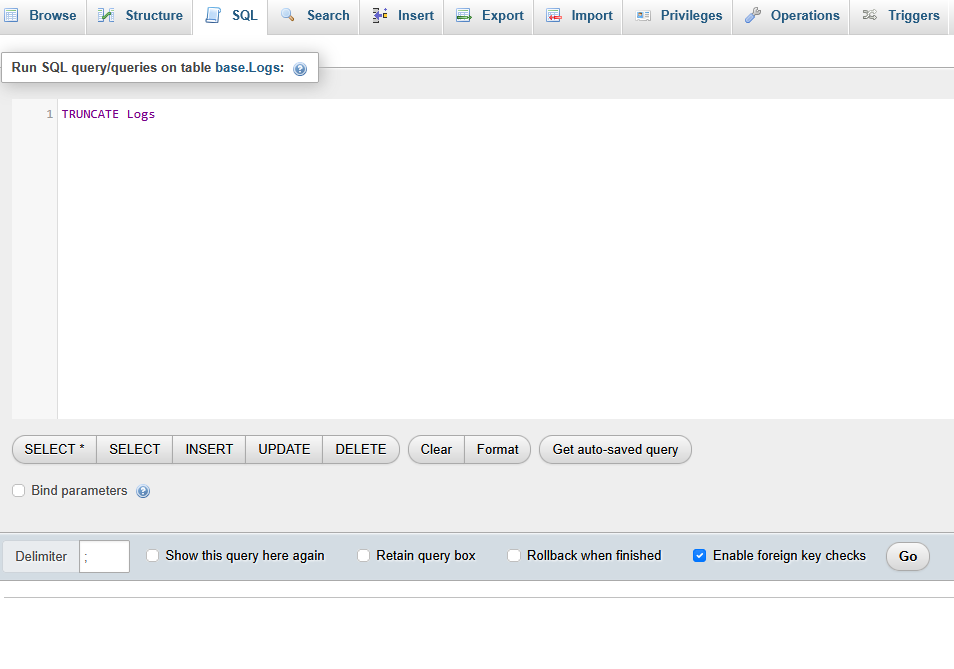954x669 pixels.
Task: Disable Enable foreign key checks checkbox
Action: pyautogui.click(x=700, y=556)
